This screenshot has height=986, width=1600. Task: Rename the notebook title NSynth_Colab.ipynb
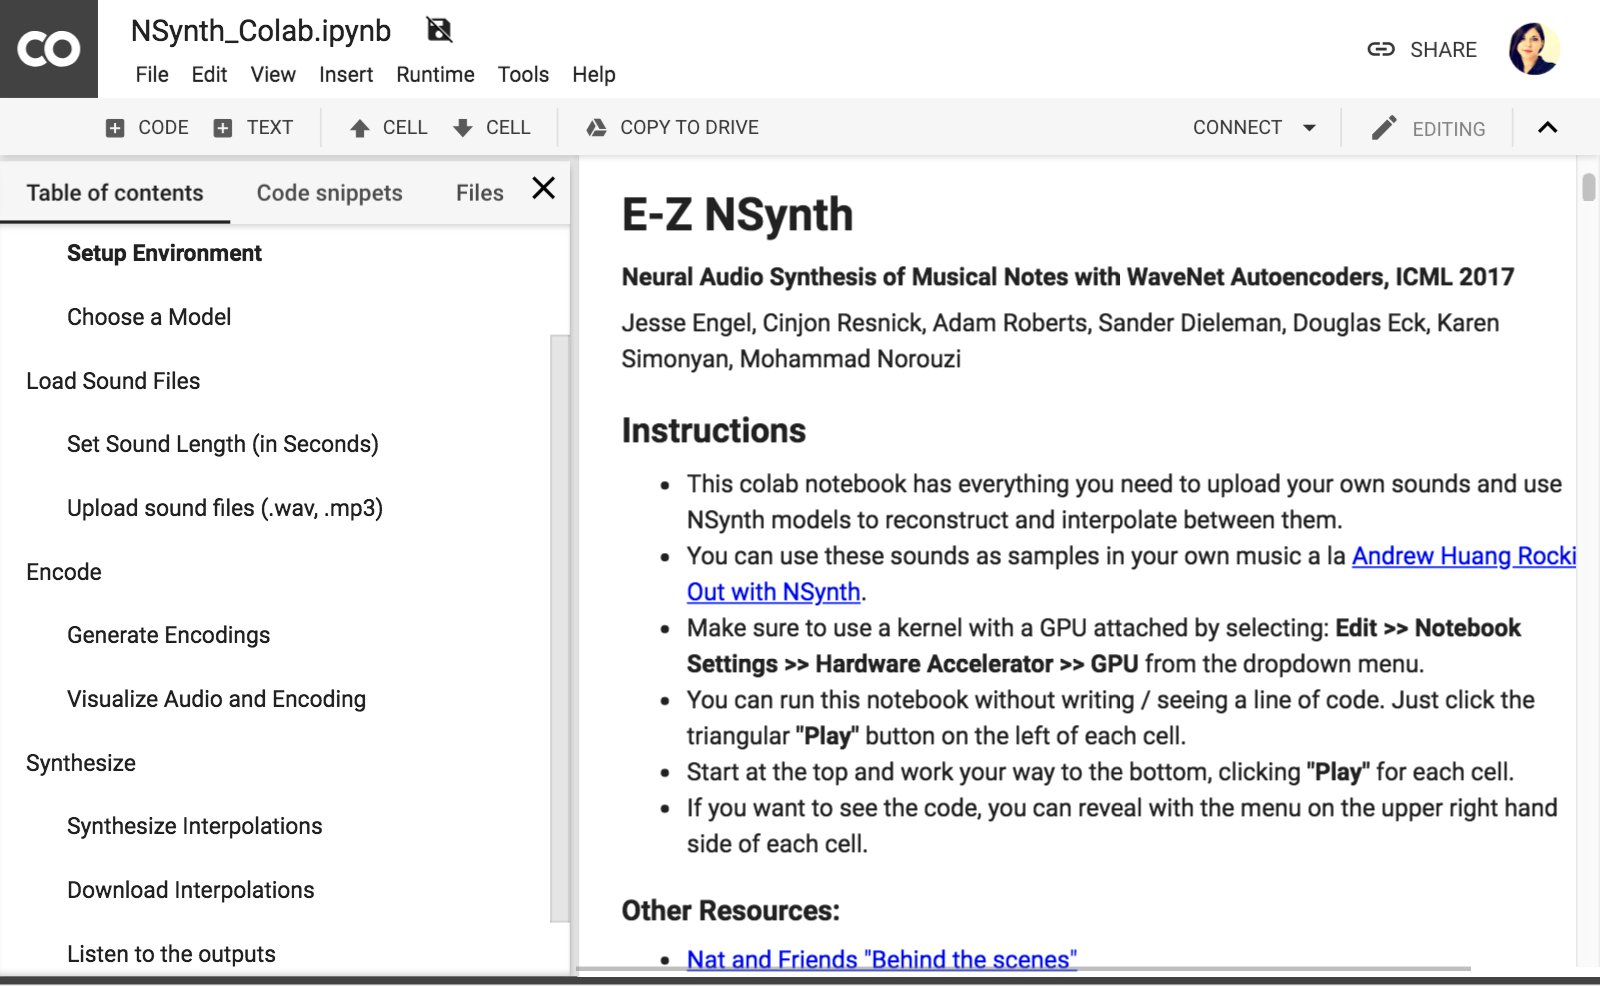point(261,31)
